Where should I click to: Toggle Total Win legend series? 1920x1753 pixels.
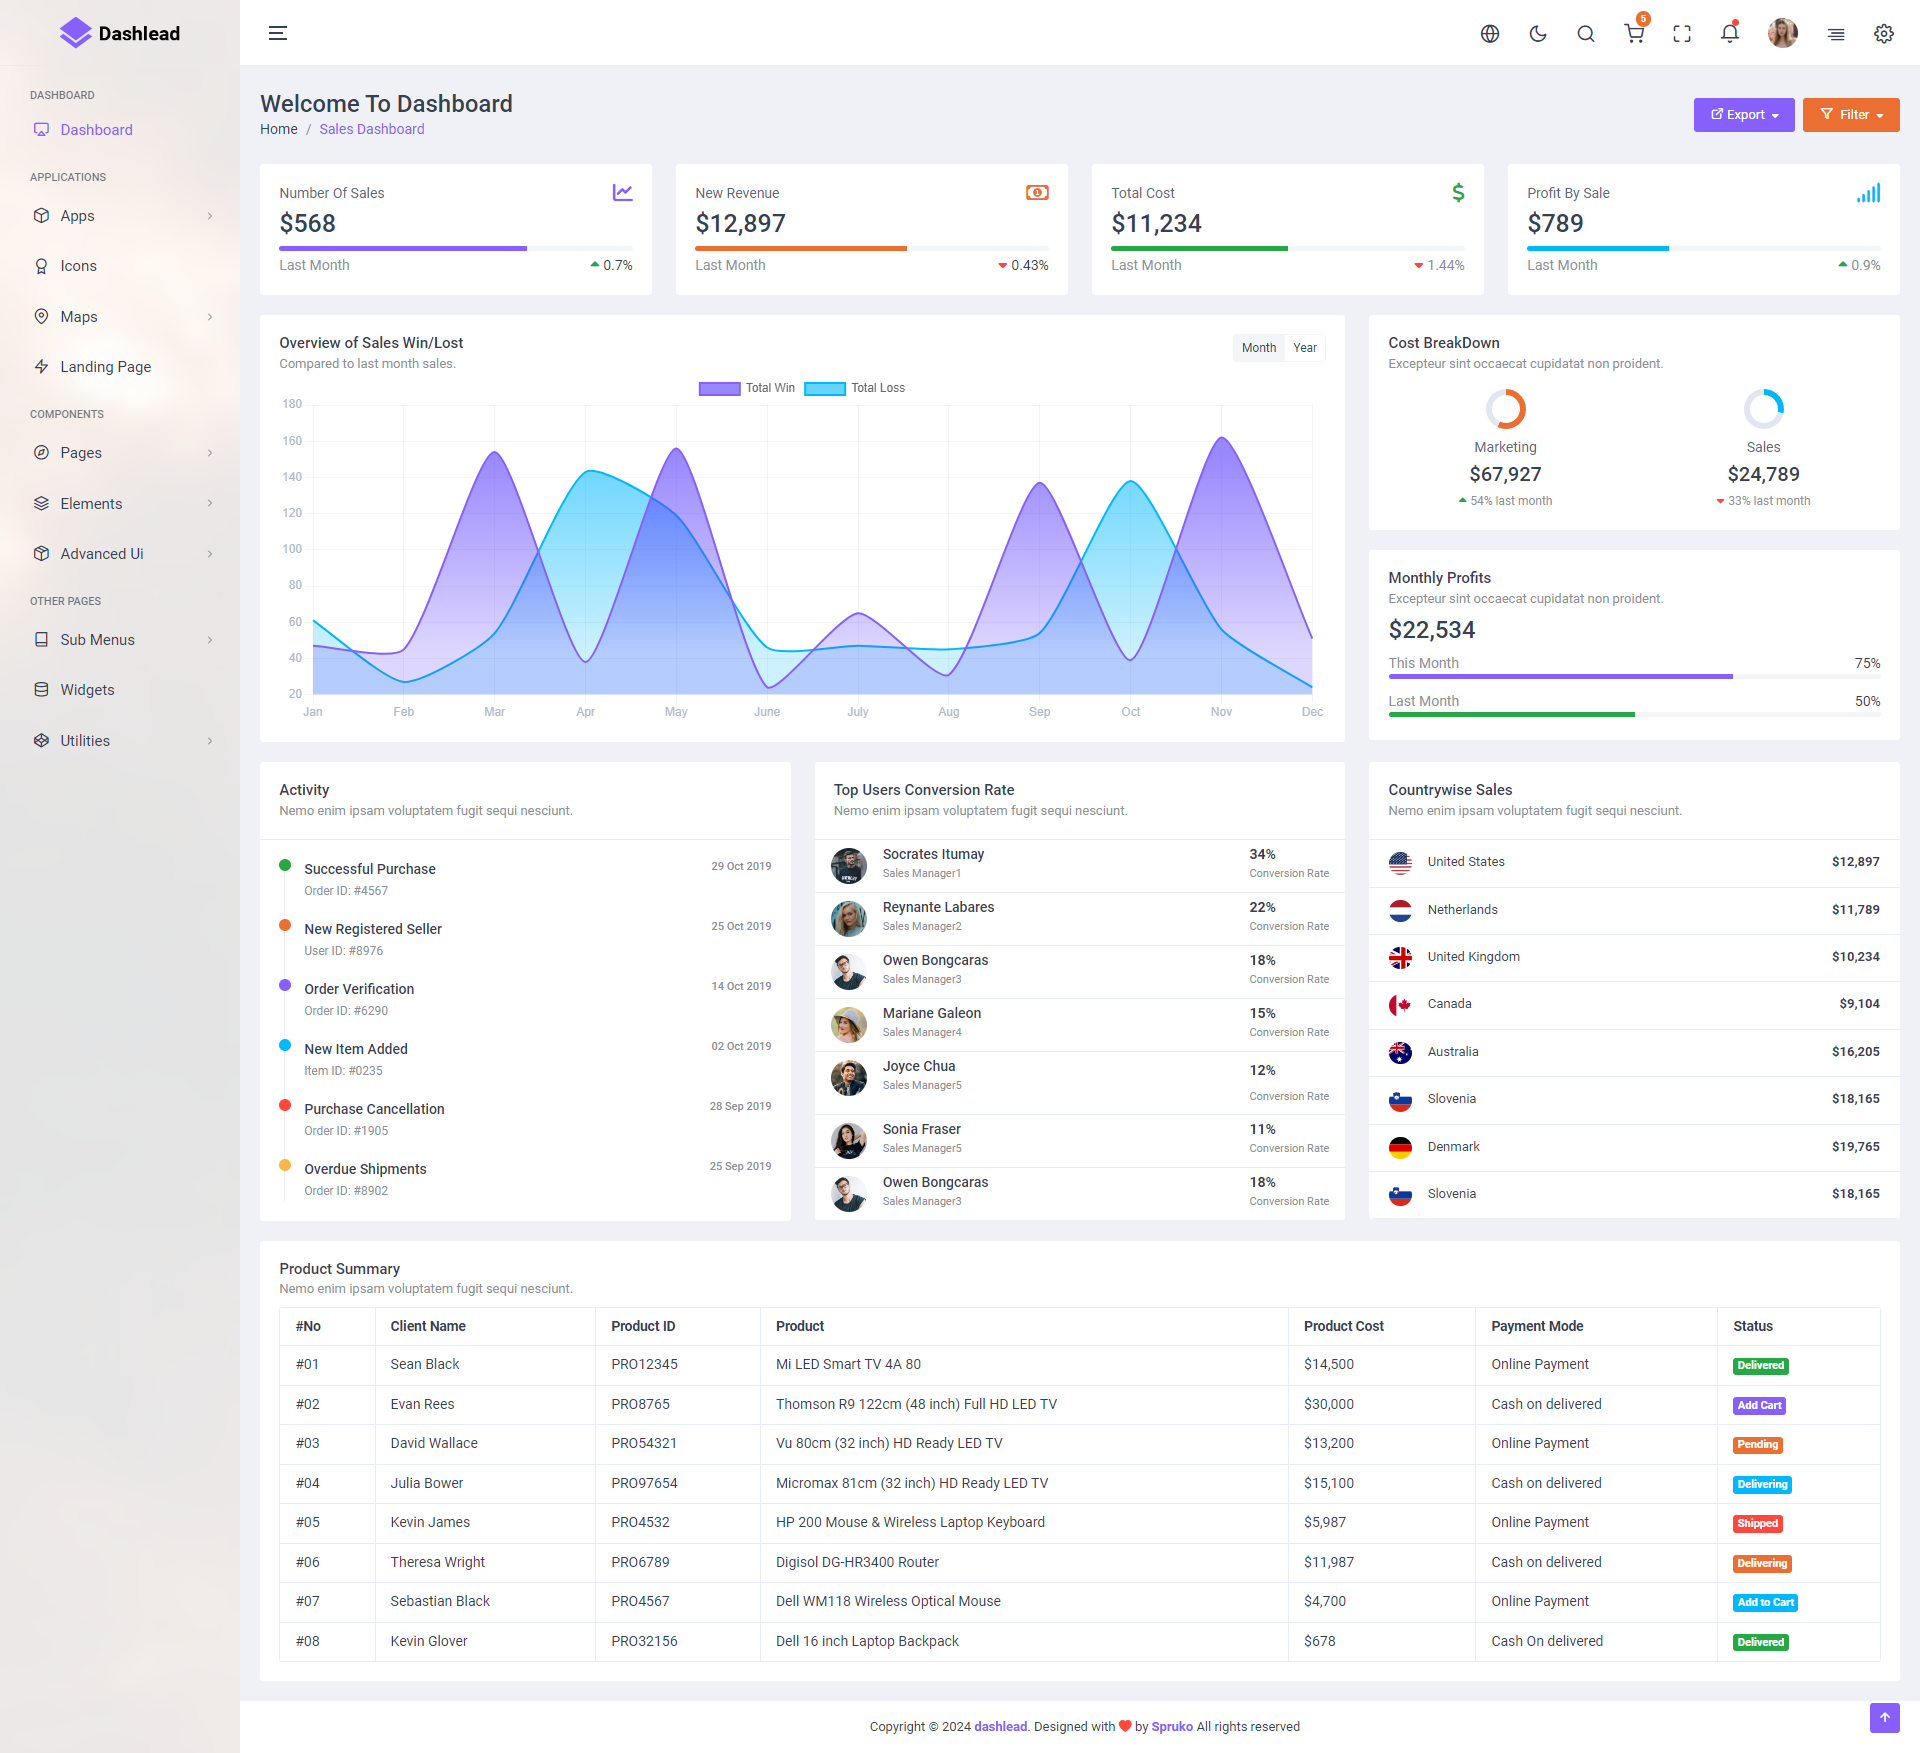(720, 389)
